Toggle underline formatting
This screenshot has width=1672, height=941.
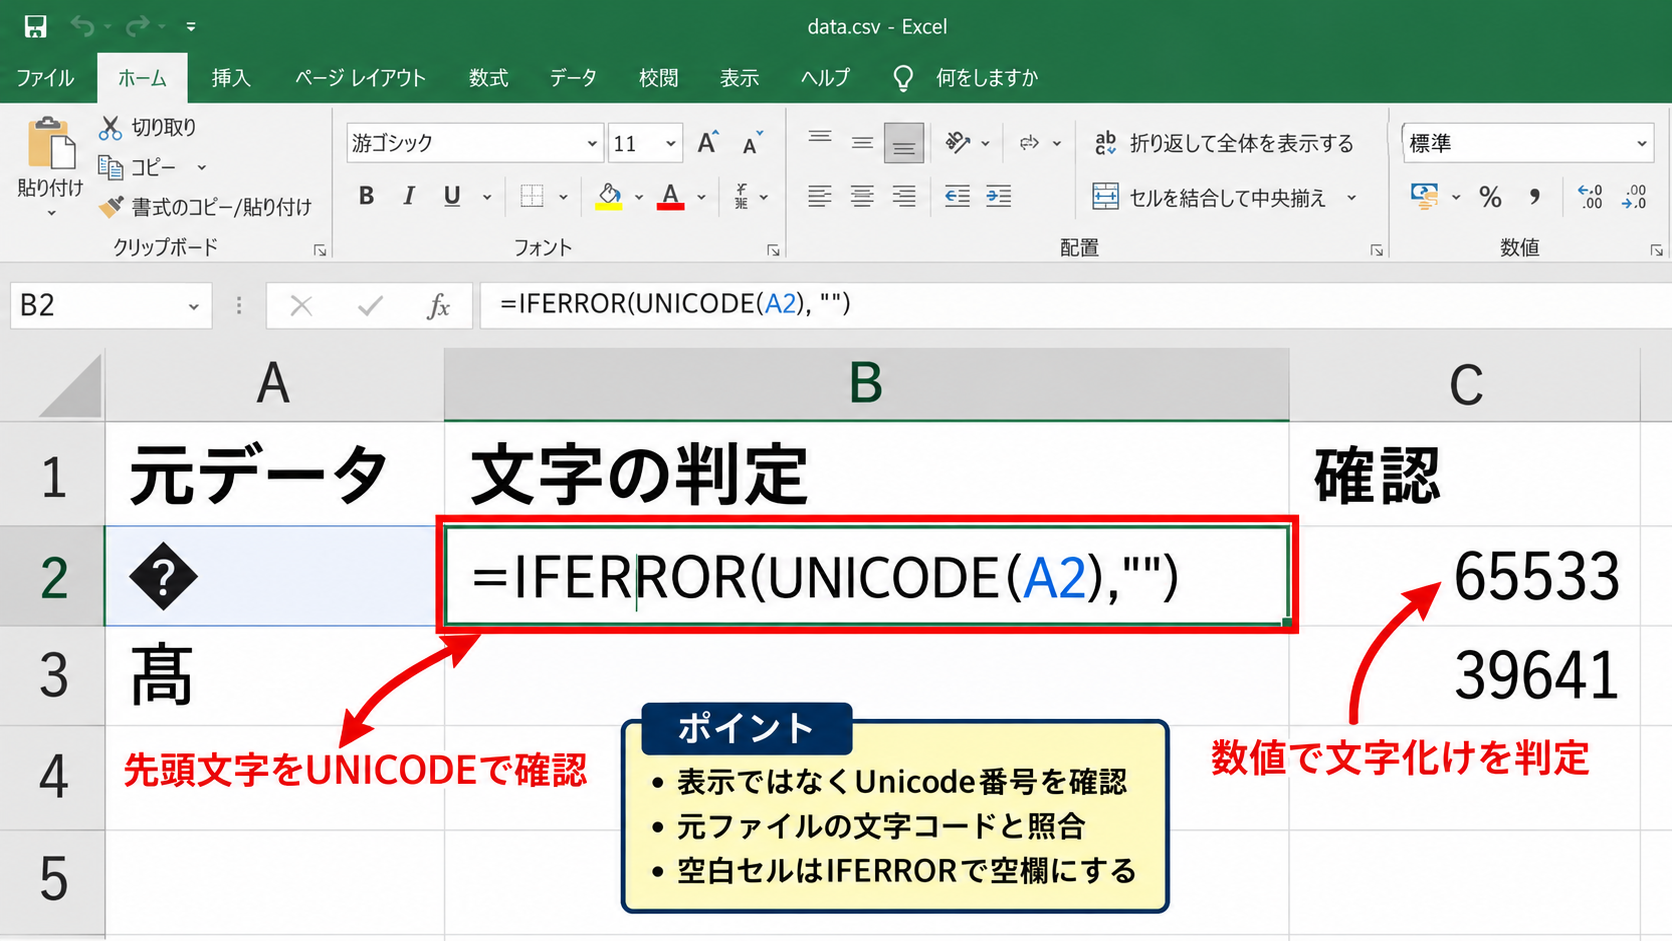click(x=452, y=196)
